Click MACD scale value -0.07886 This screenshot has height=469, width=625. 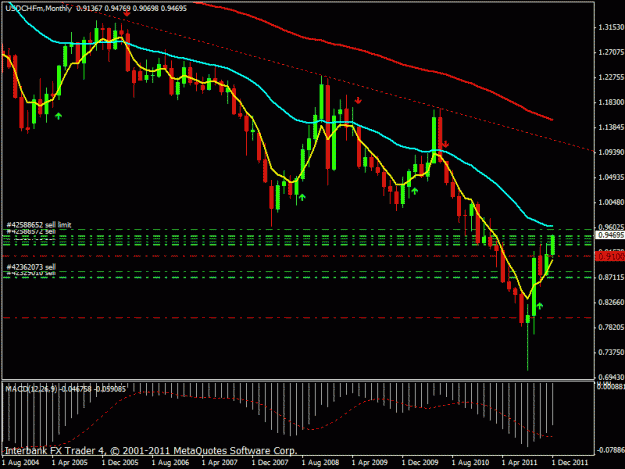pyautogui.click(x=610, y=450)
